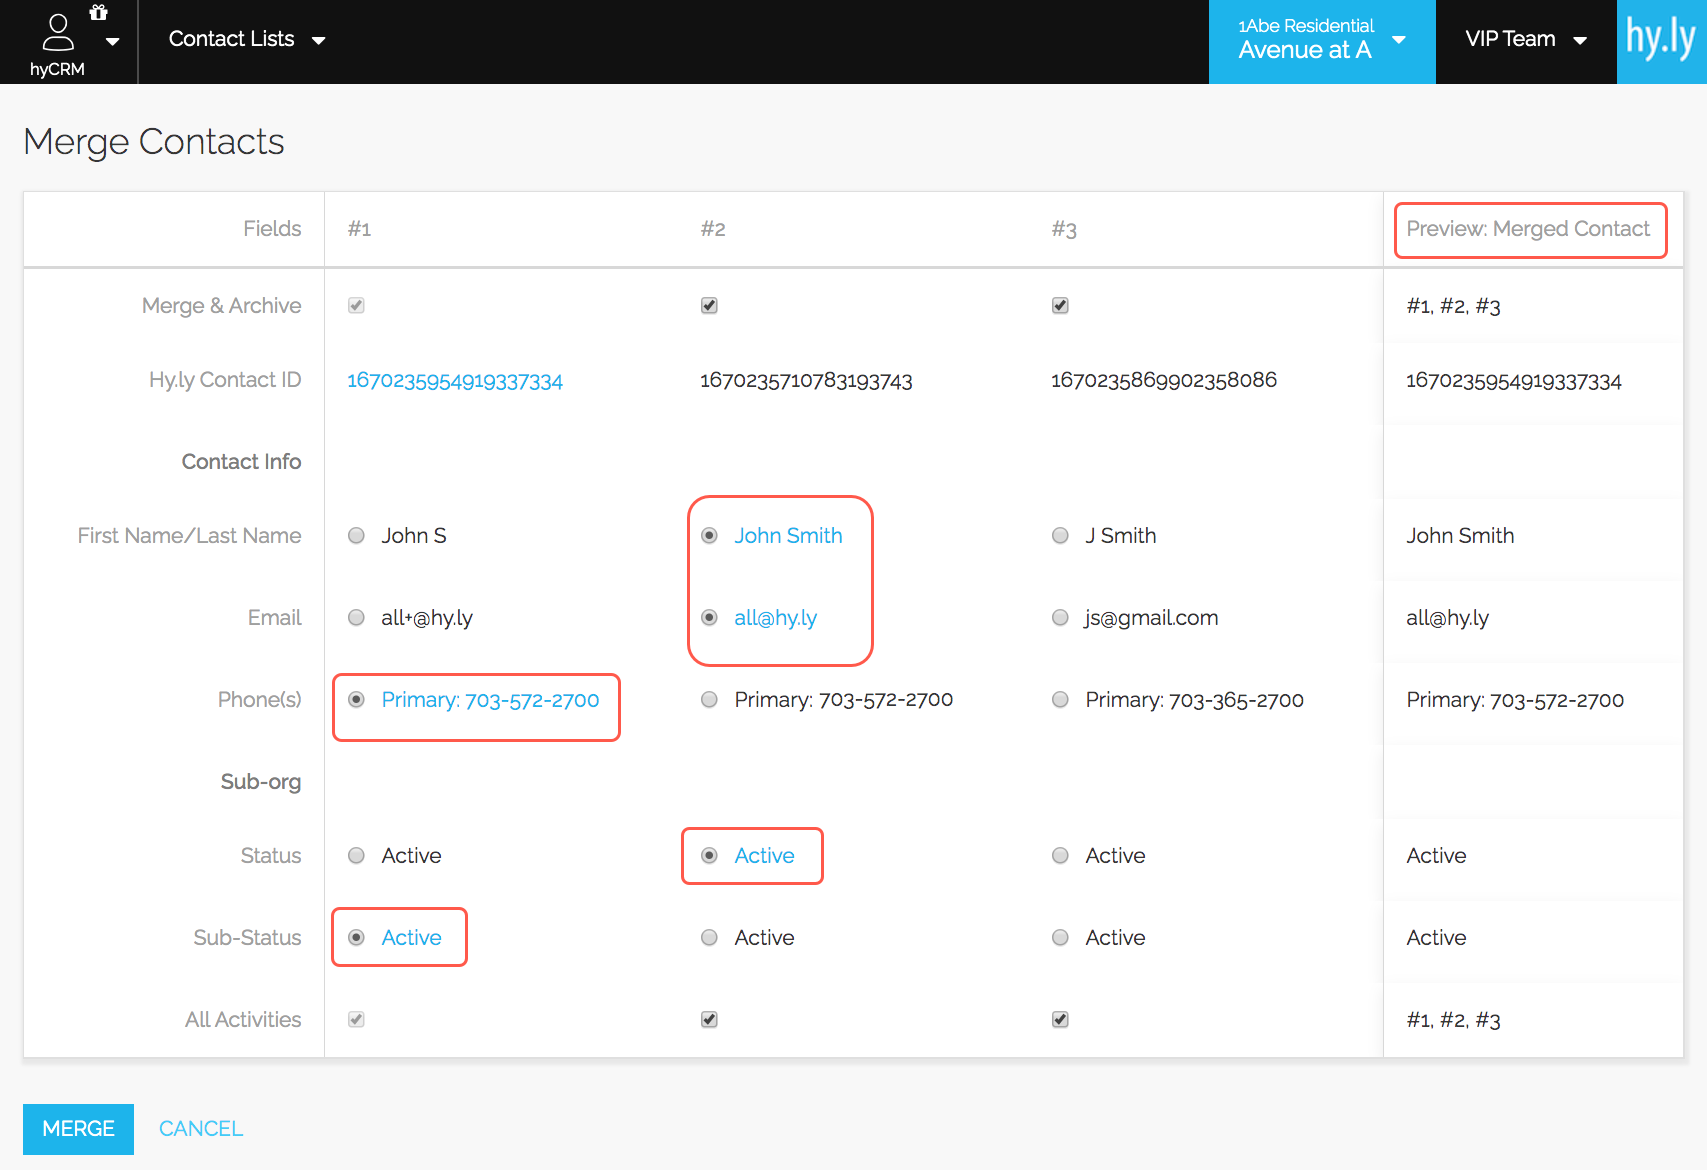Viewport: 1707px width, 1170px height.
Task: Select Sub-Status Active radio for contact #1
Action: pyautogui.click(x=356, y=937)
